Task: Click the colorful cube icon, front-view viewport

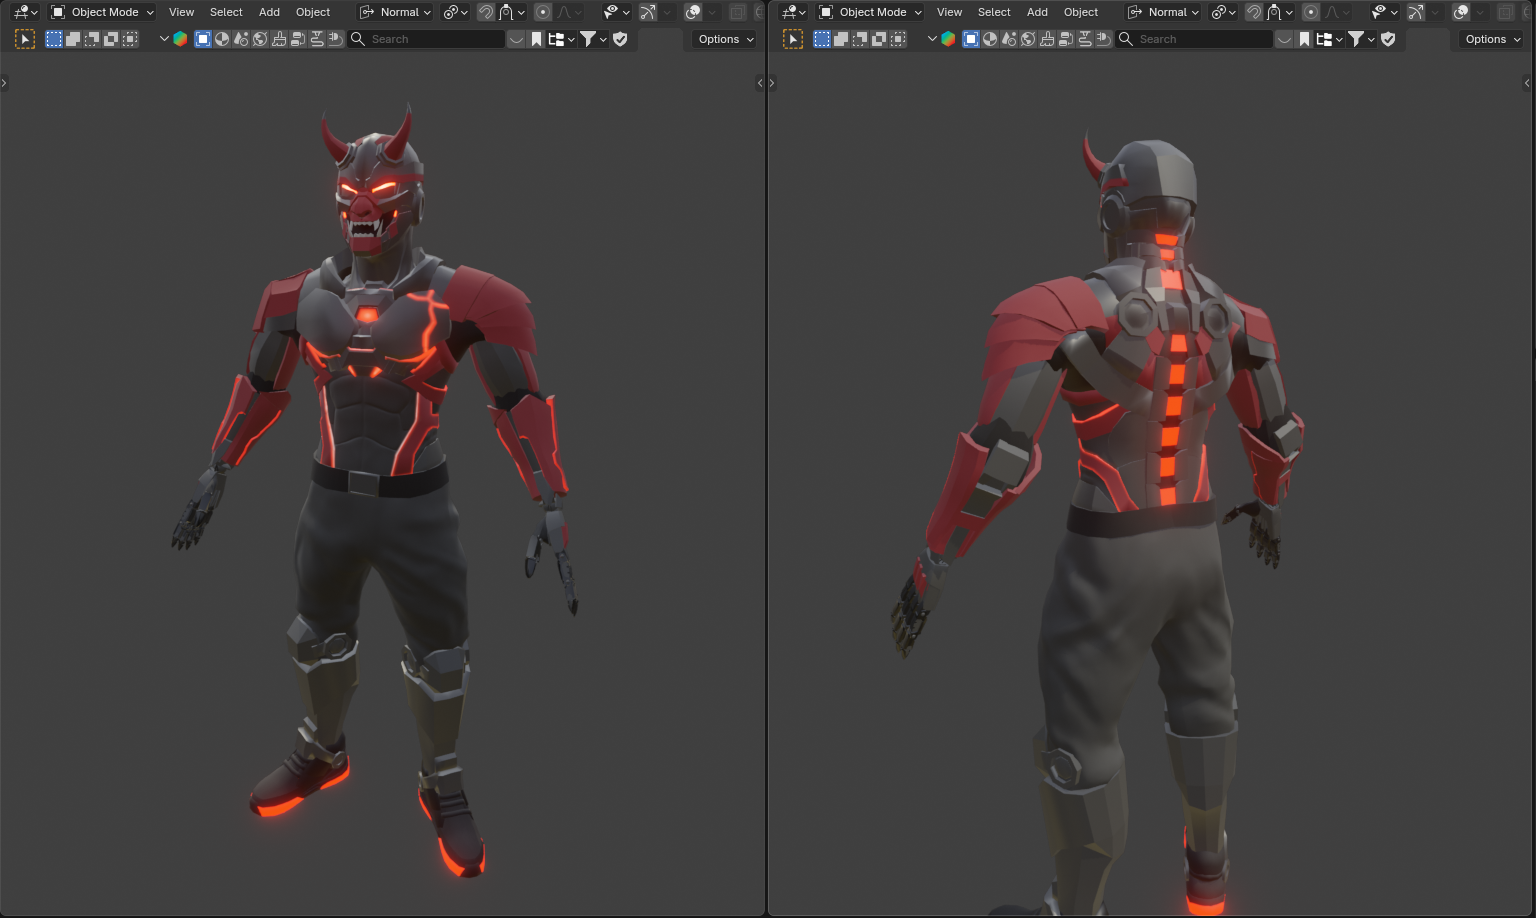Action: tap(180, 39)
